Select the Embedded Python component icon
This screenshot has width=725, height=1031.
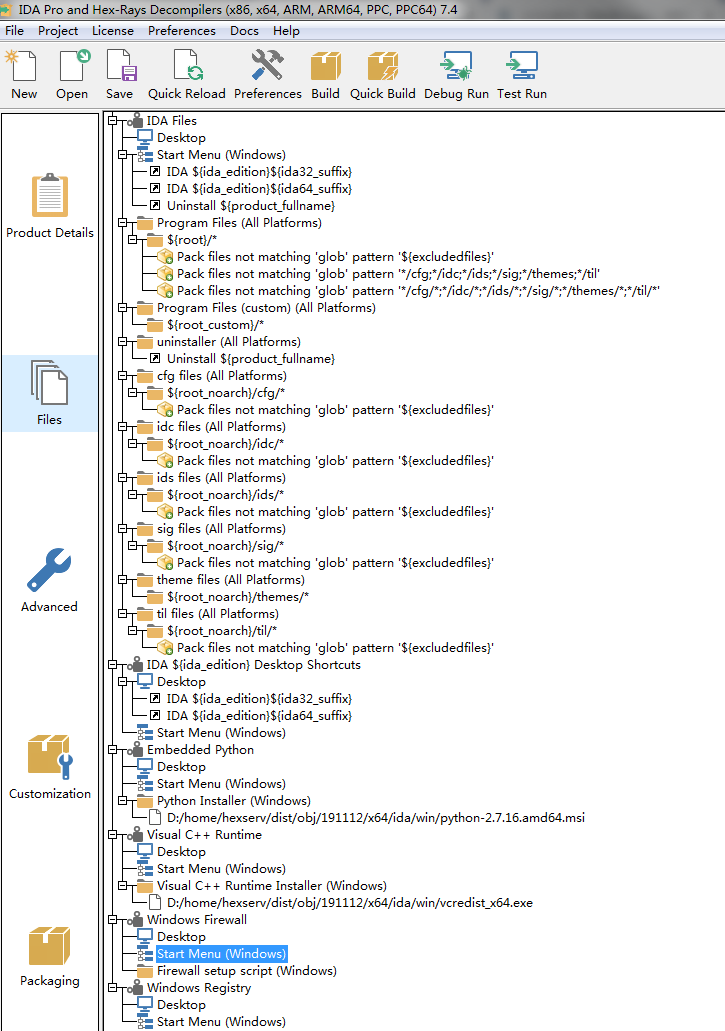pos(135,750)
